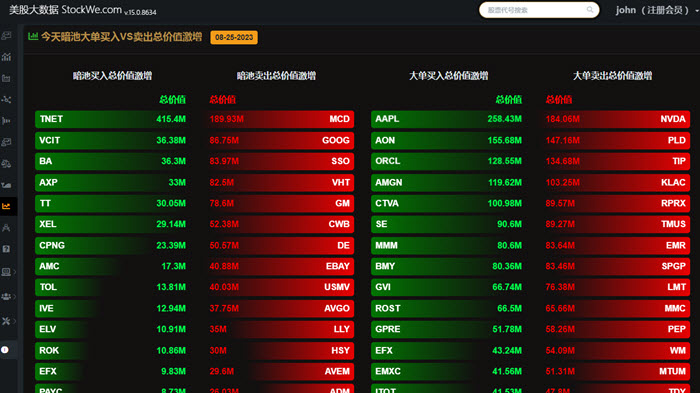Click the search magnifier icon
This screenshot has height=393, width=700.
tap(590, 10)
